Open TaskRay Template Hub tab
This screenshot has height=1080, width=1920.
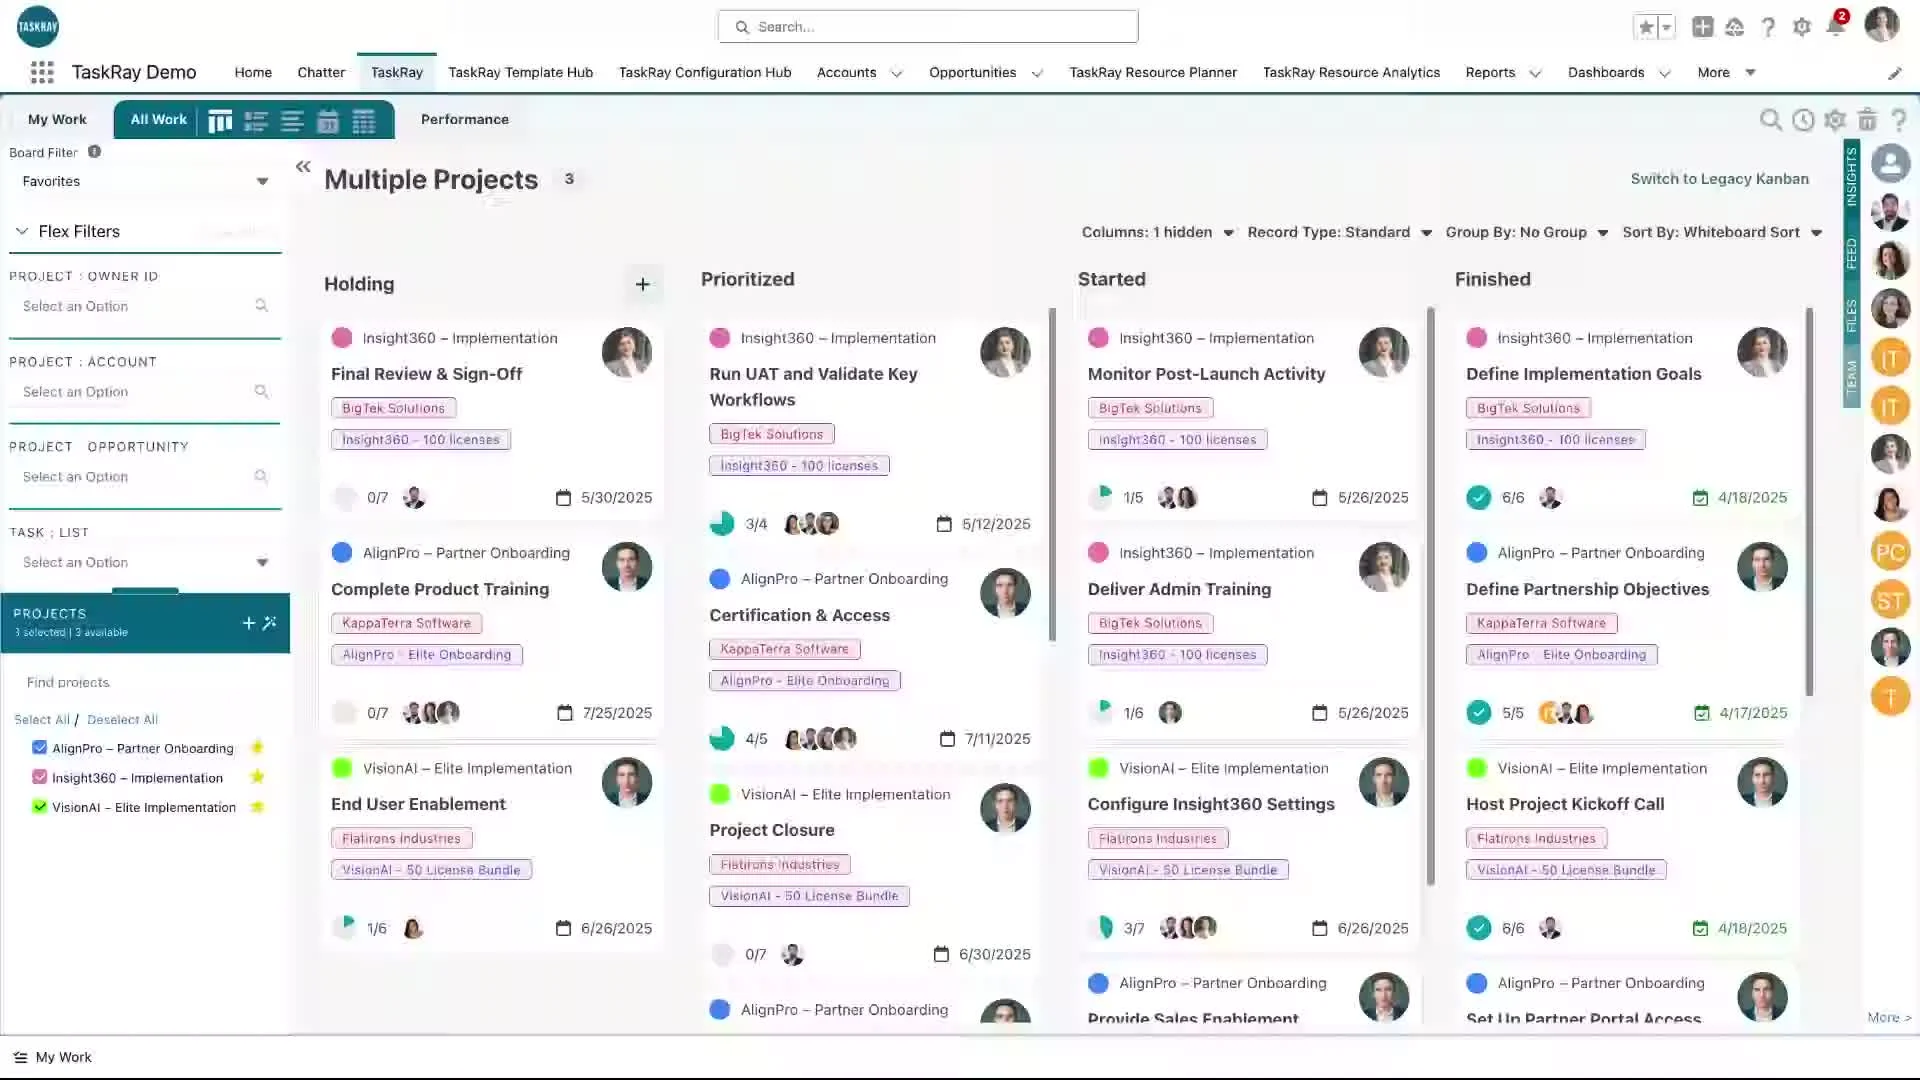click(520, 72)
